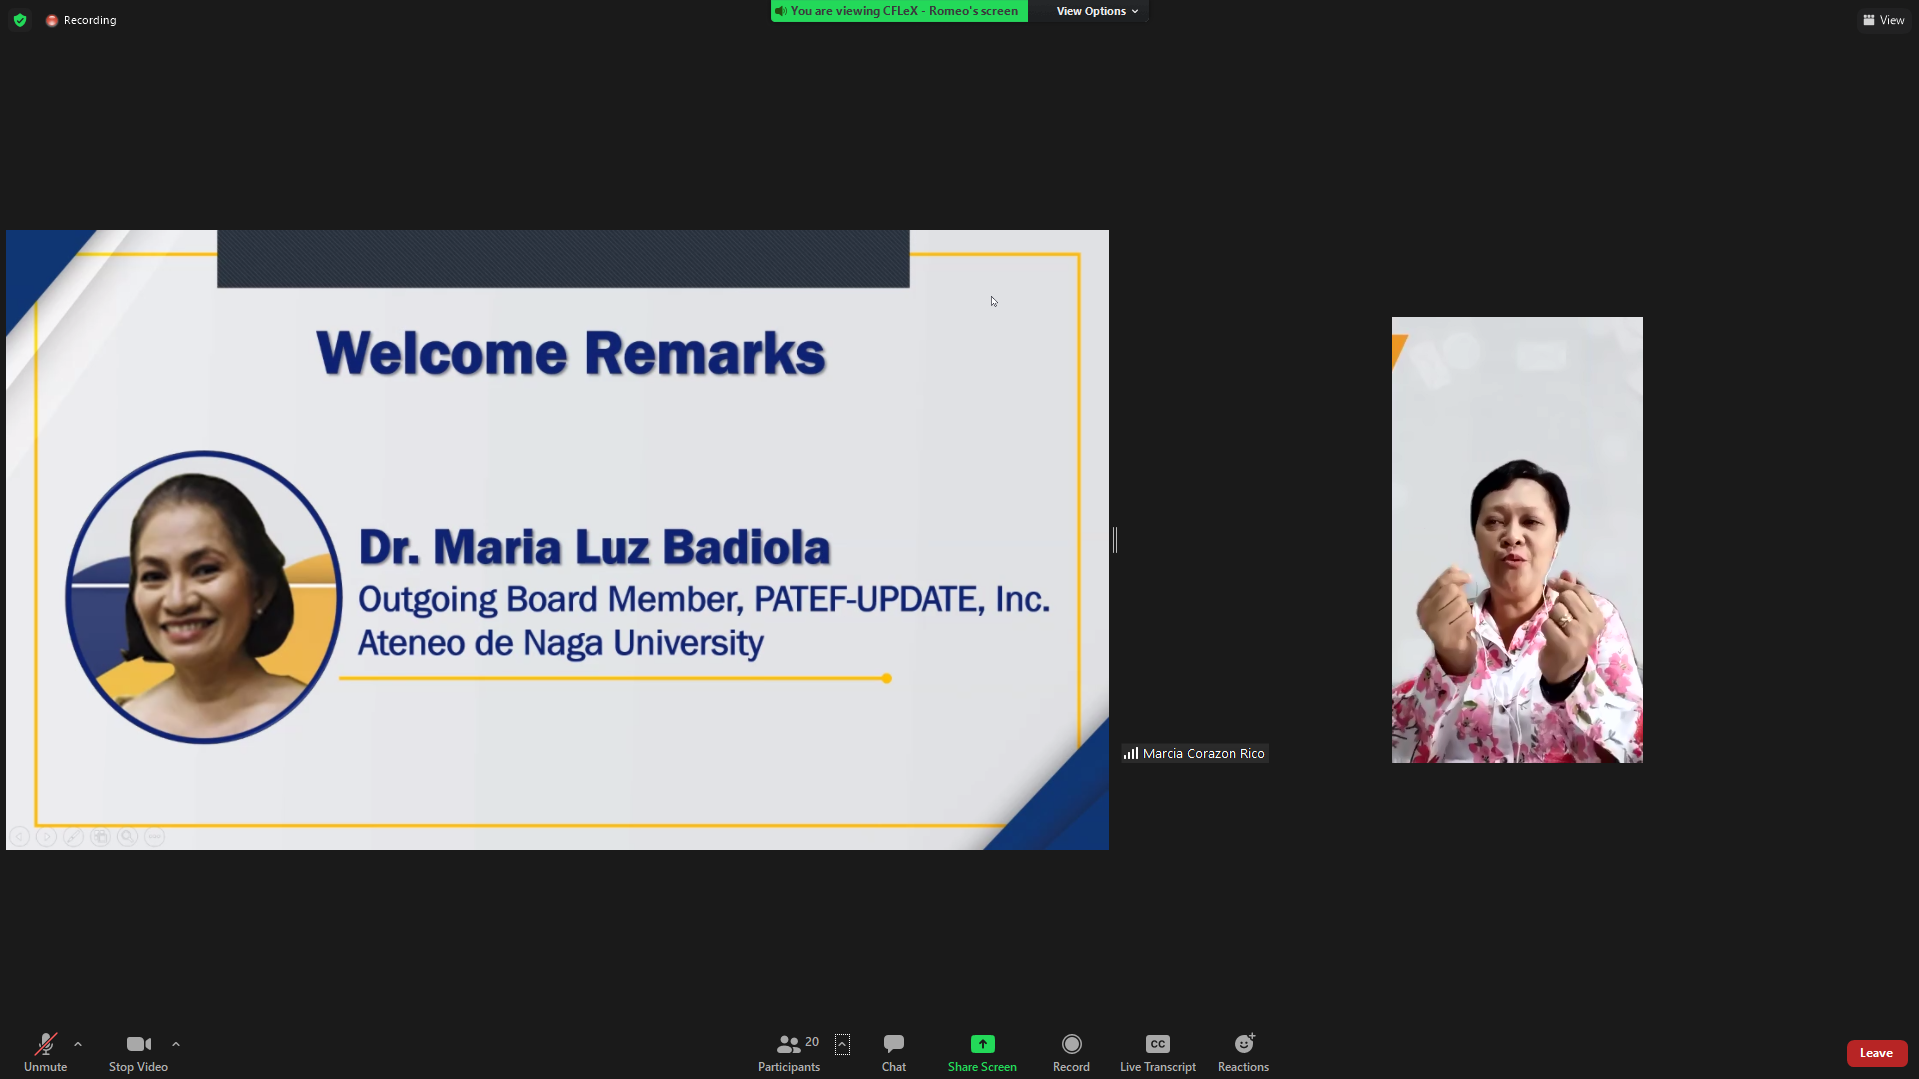Leave the meeting
Screen dimensions: 1919x1079
pyautogui.click(x=1875, y=1053)
